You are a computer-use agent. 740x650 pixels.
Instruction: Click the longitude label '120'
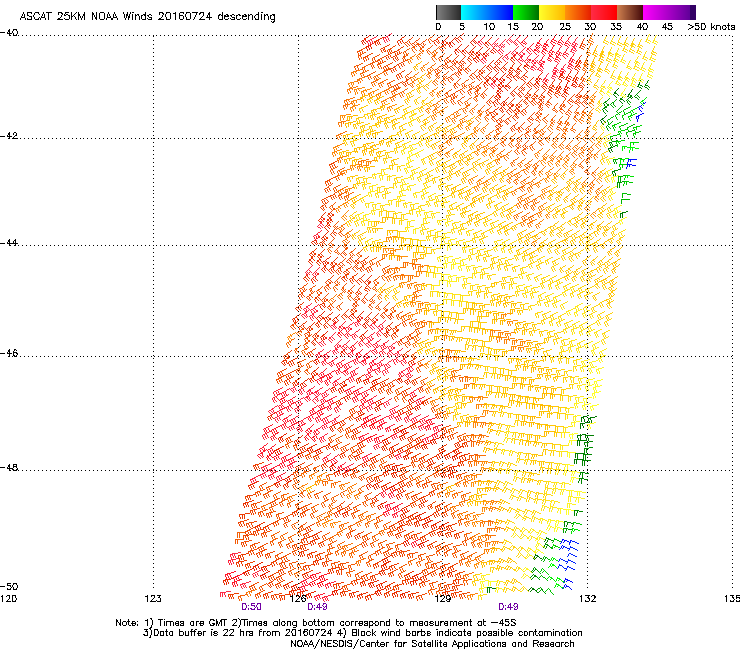(8, 599)
